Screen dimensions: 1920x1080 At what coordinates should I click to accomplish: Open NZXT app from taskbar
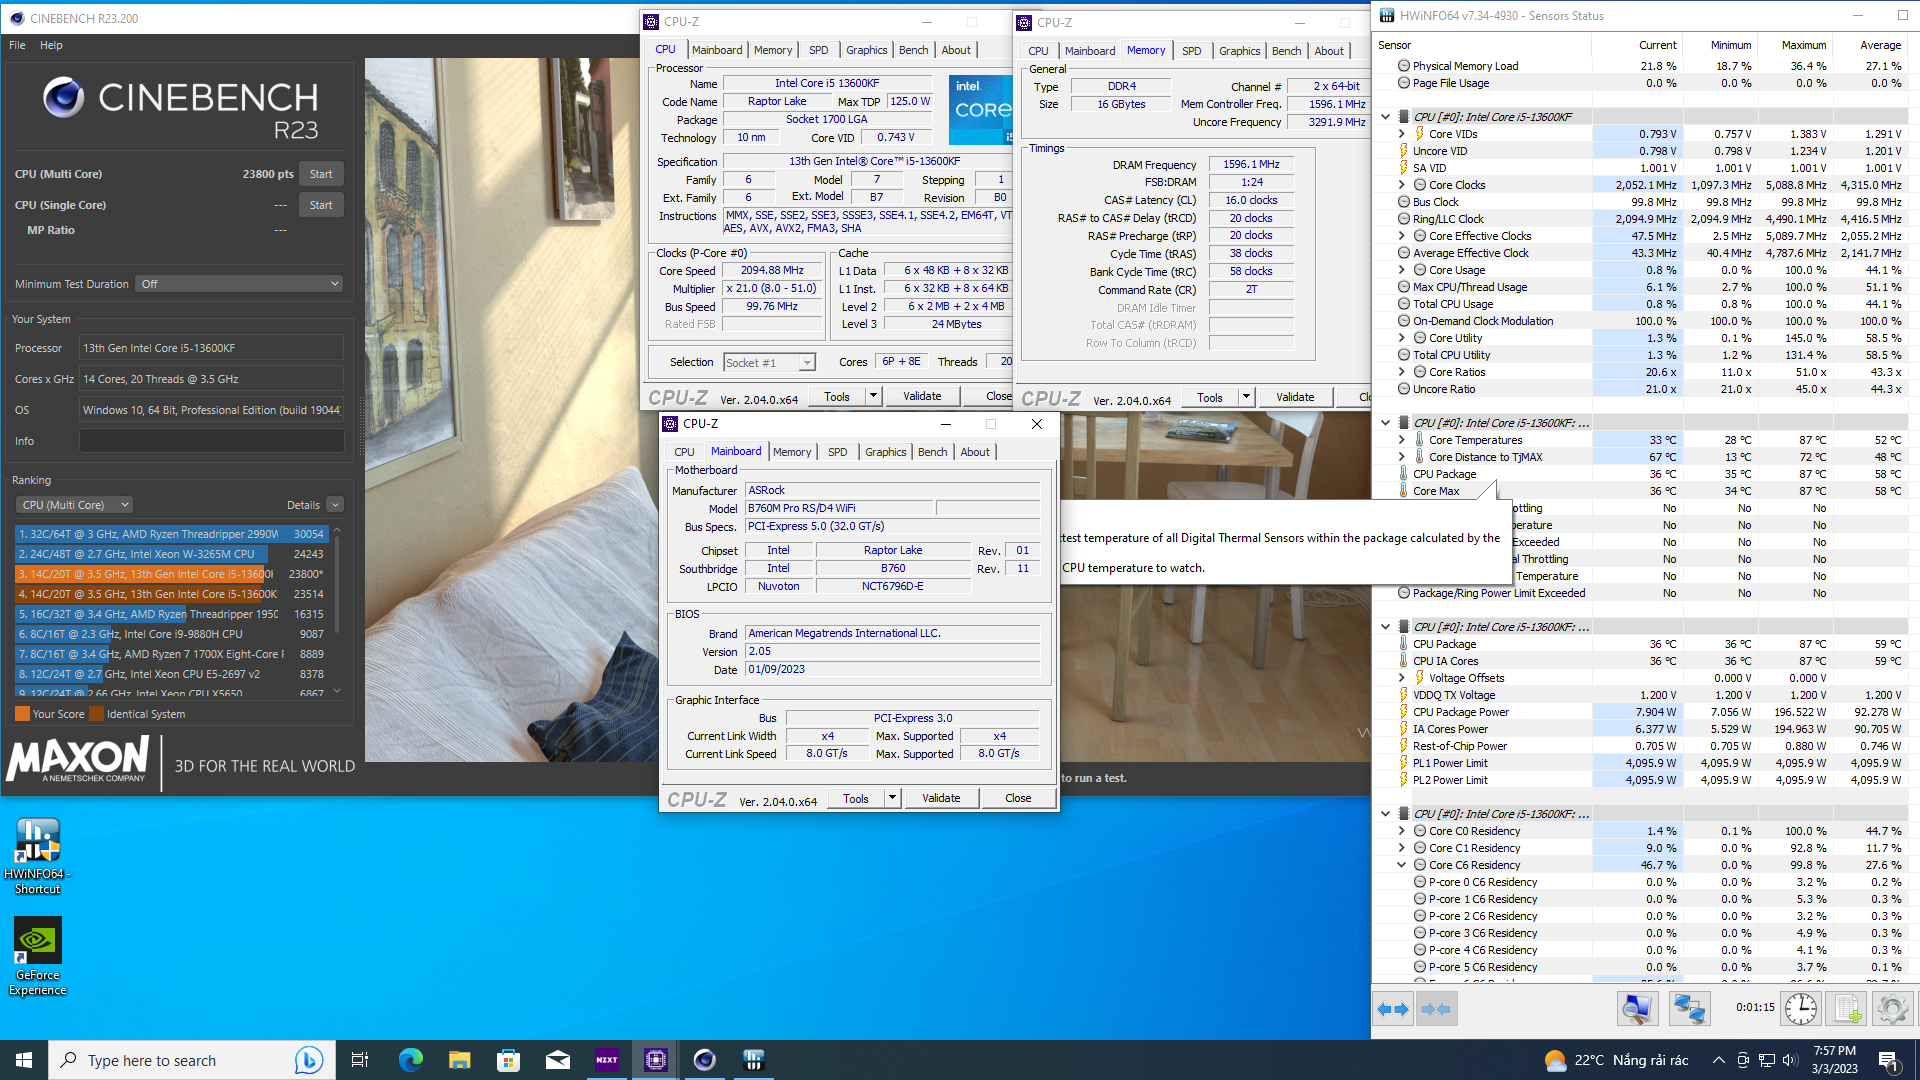point(607,1060)
